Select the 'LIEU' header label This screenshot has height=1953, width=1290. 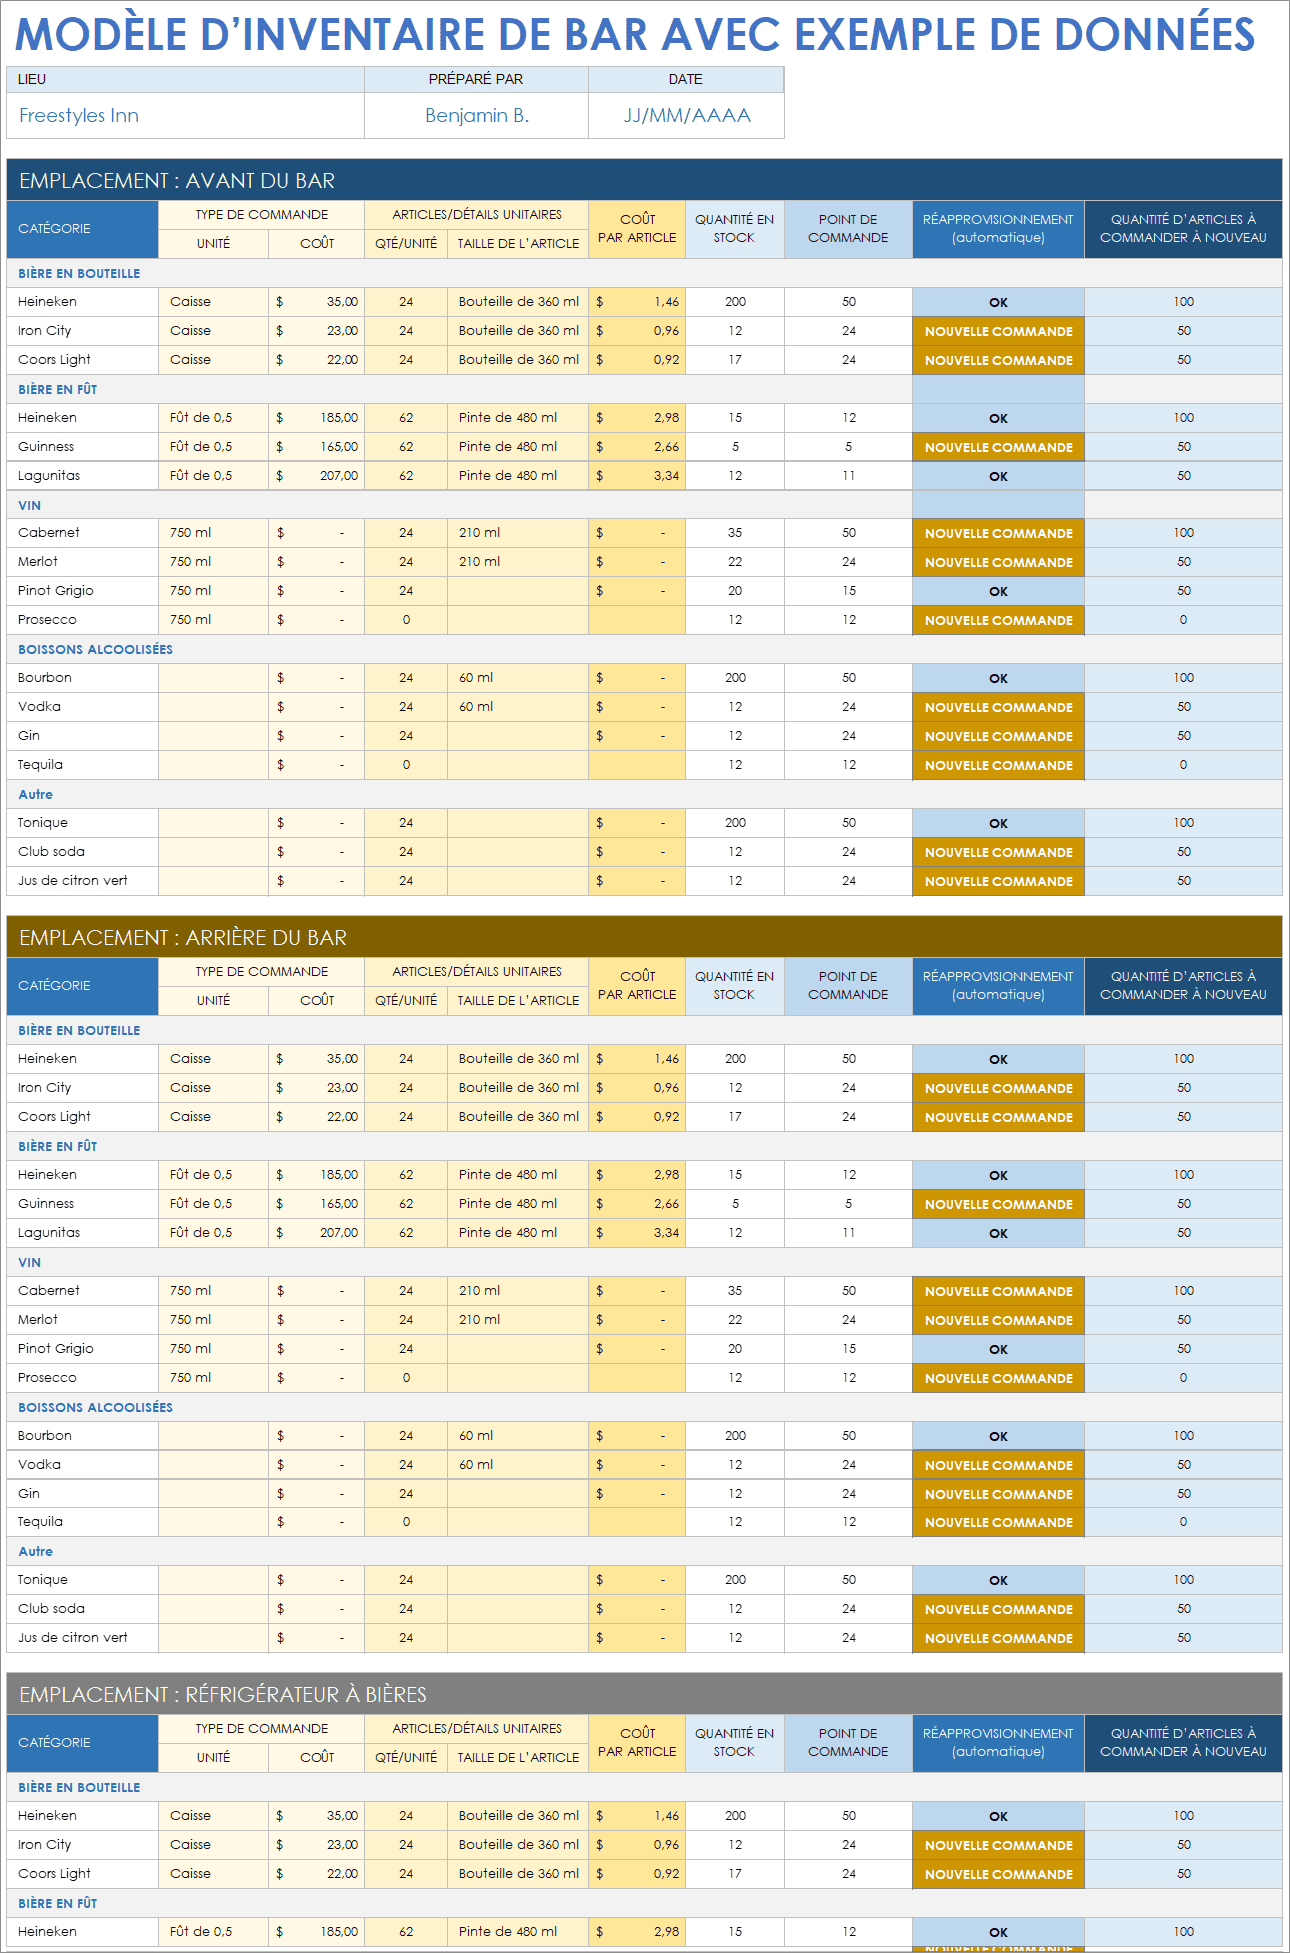(x=32, y=79)
